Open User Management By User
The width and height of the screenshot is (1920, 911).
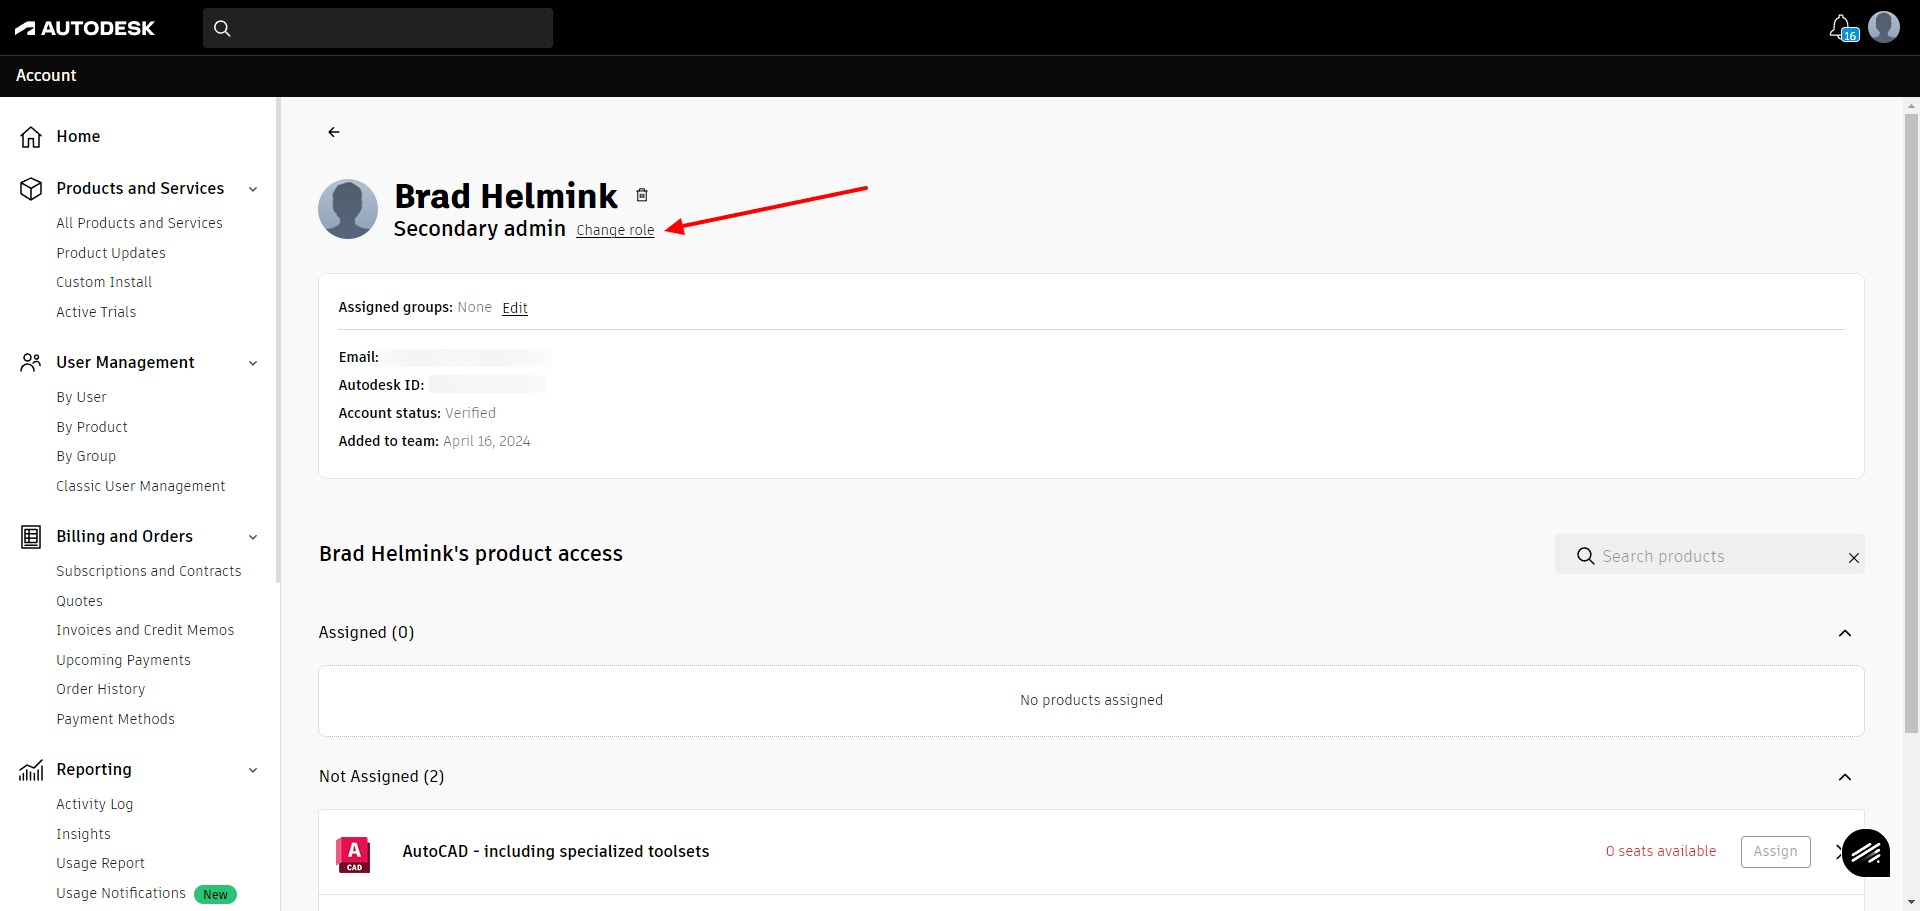(x=81, y=397)
